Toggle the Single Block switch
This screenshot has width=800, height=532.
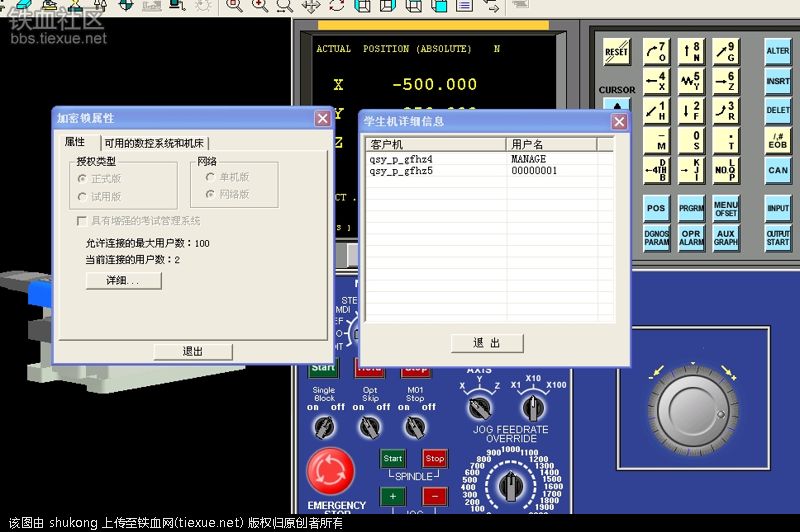[x=324, y=428]
